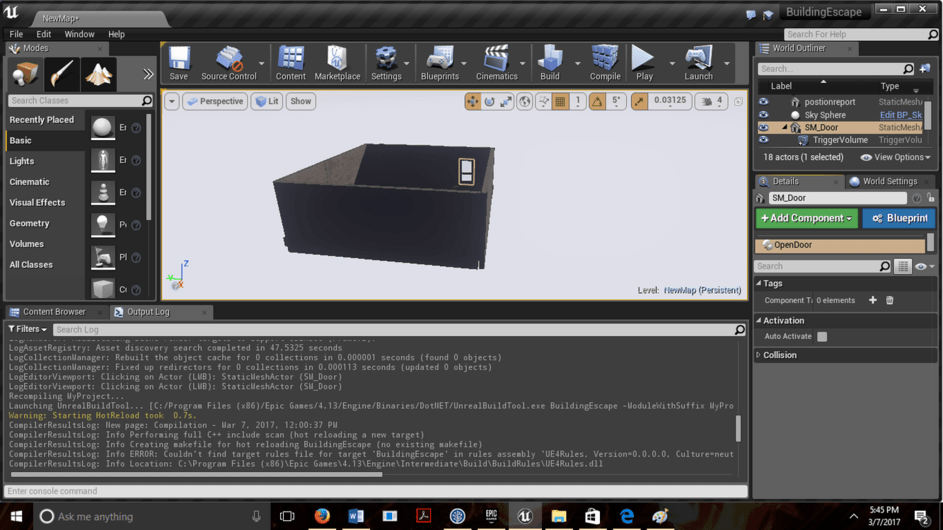Clear Component Tags with trash icon

889,300
